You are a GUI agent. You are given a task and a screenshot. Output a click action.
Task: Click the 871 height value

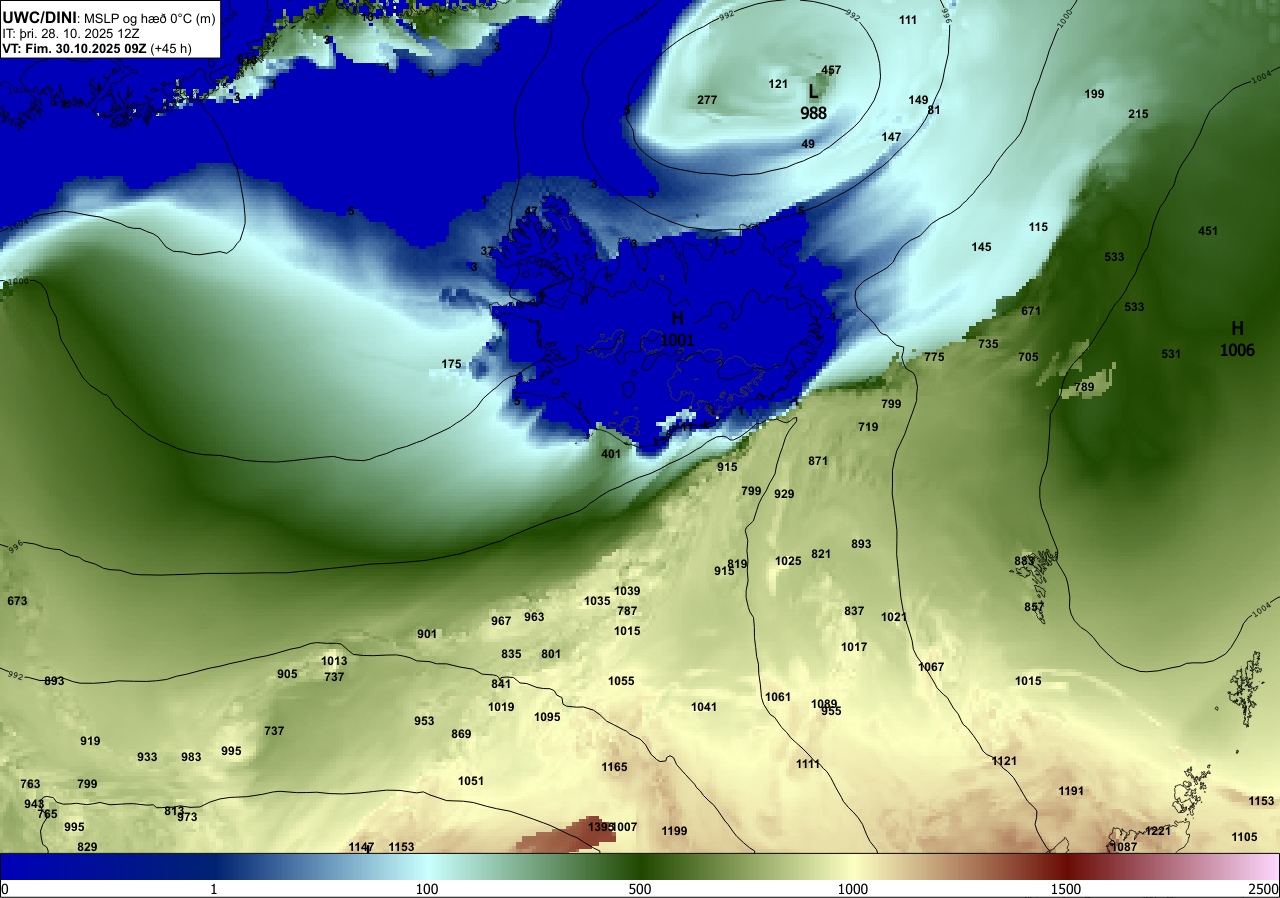click(818, 461)
